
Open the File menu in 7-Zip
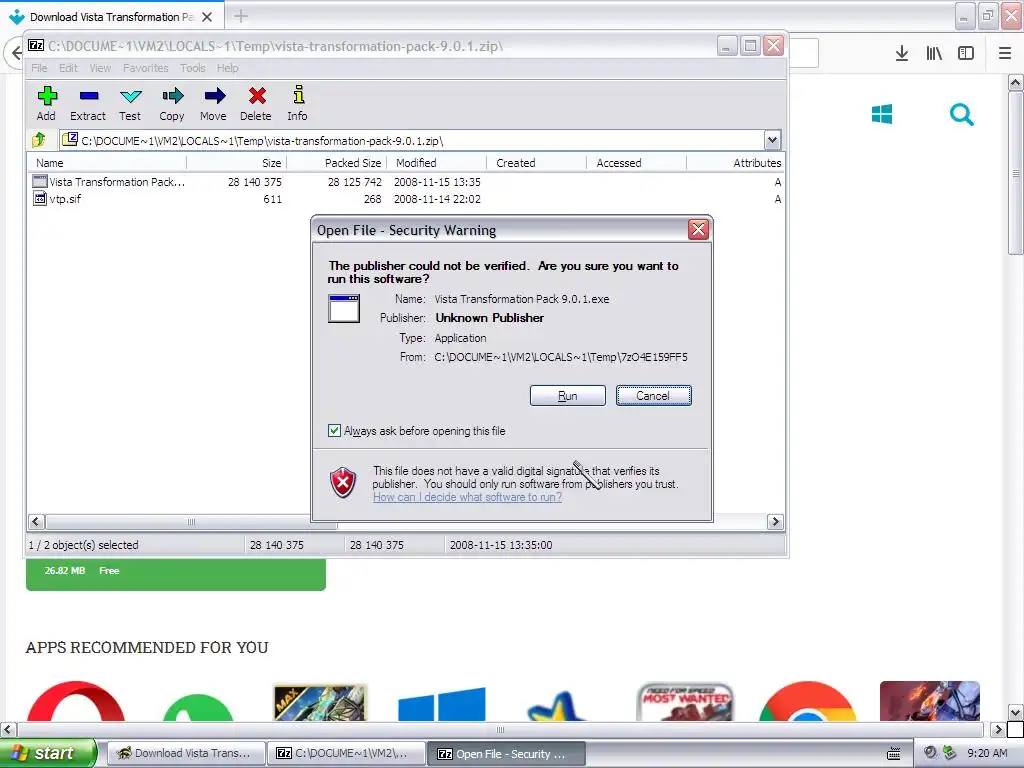(39, 68)
